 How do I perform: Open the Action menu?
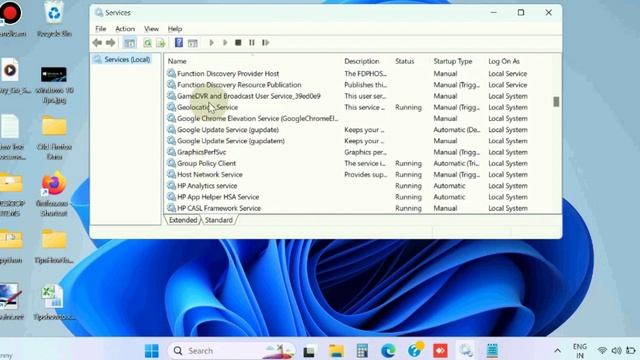click(x=125, y=29)
